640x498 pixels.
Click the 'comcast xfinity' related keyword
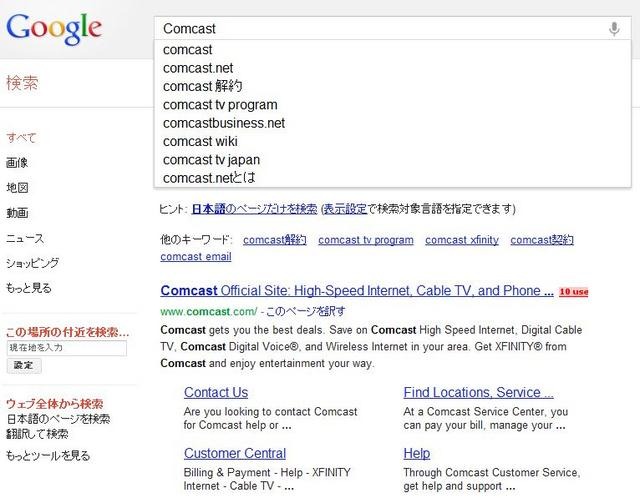pyautogui.click(x=462, y=240)
